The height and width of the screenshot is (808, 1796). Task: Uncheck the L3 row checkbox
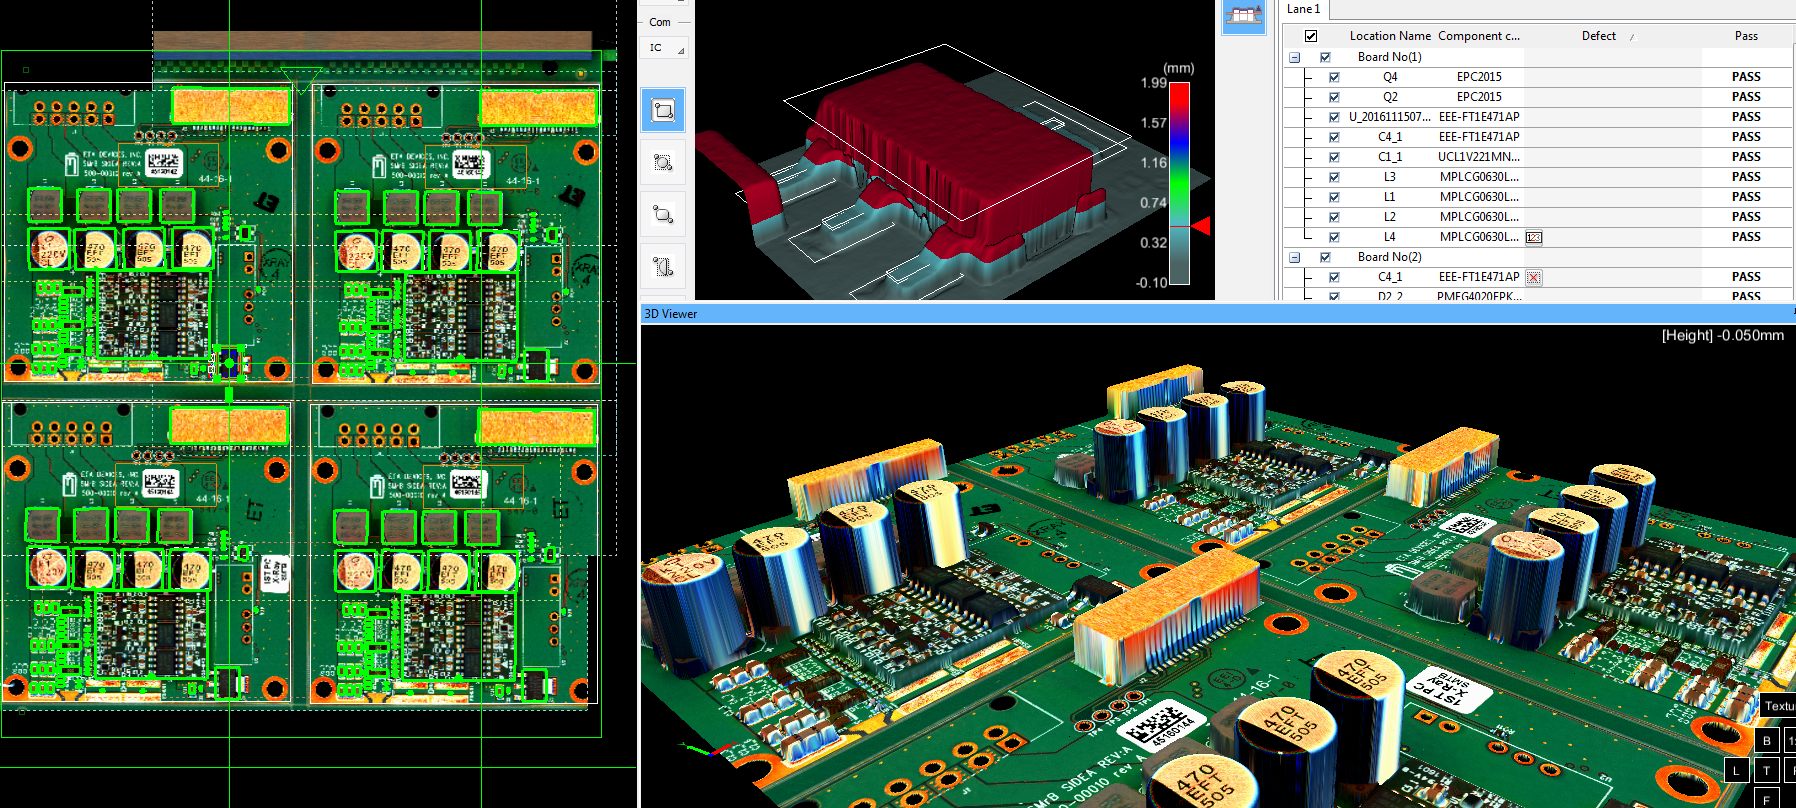coord(1334,177)
